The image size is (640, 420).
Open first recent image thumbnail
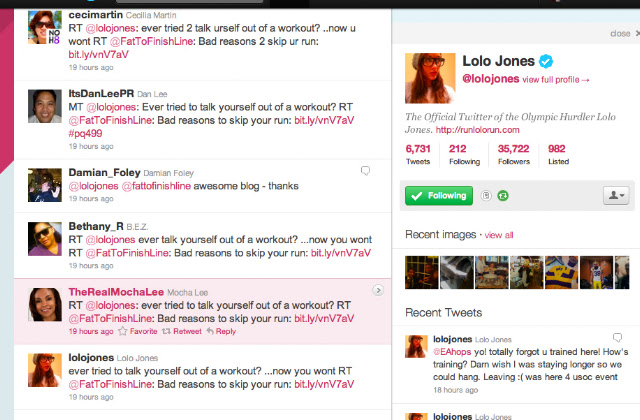pyautogui.click(x=422, y=272)
